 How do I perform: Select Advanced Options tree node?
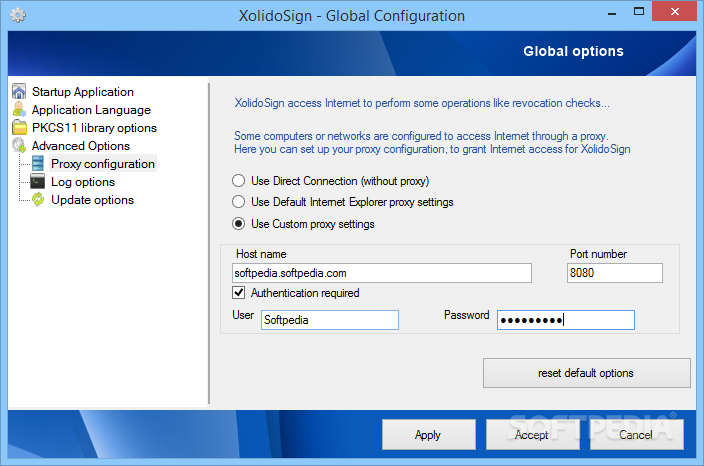tap(81, 145)
